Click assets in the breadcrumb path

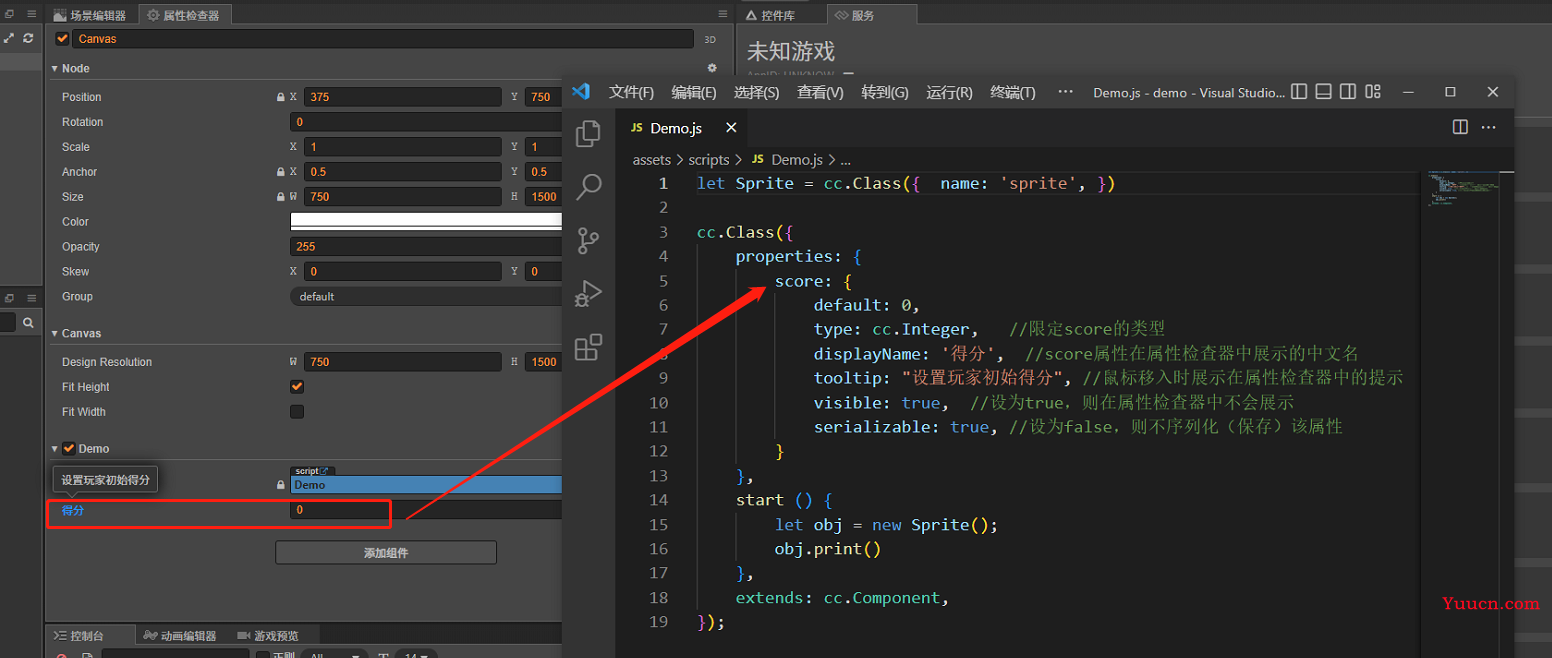(652, 160)
